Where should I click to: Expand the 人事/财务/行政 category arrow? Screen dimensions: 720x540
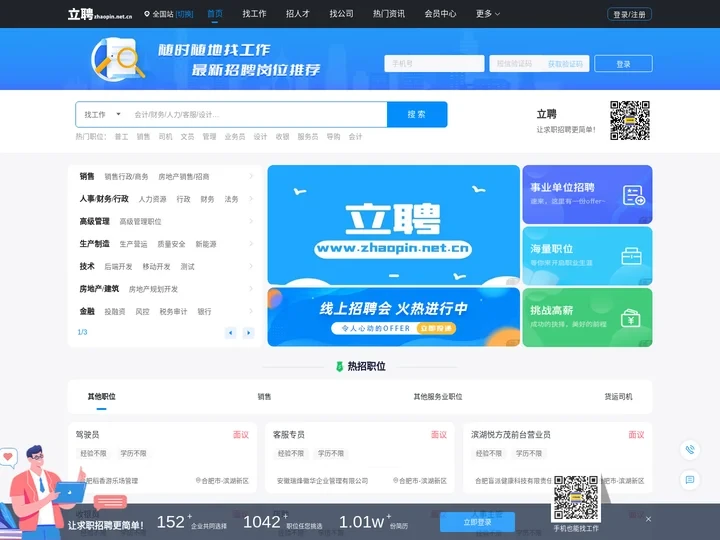251,198
